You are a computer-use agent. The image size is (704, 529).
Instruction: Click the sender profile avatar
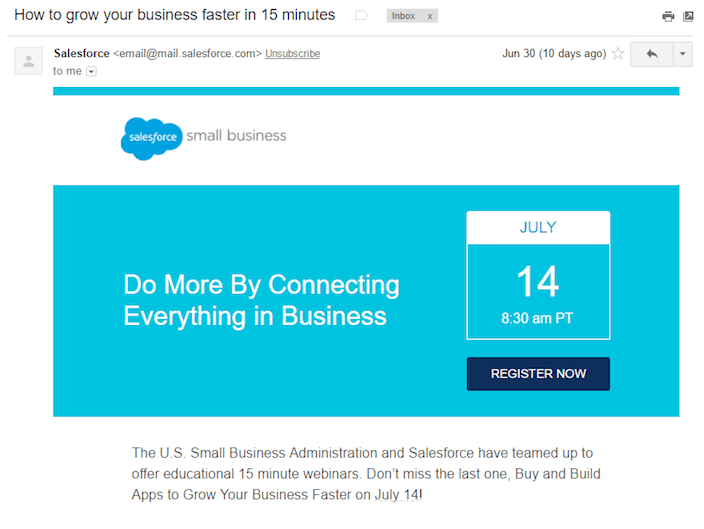point(29,61)
